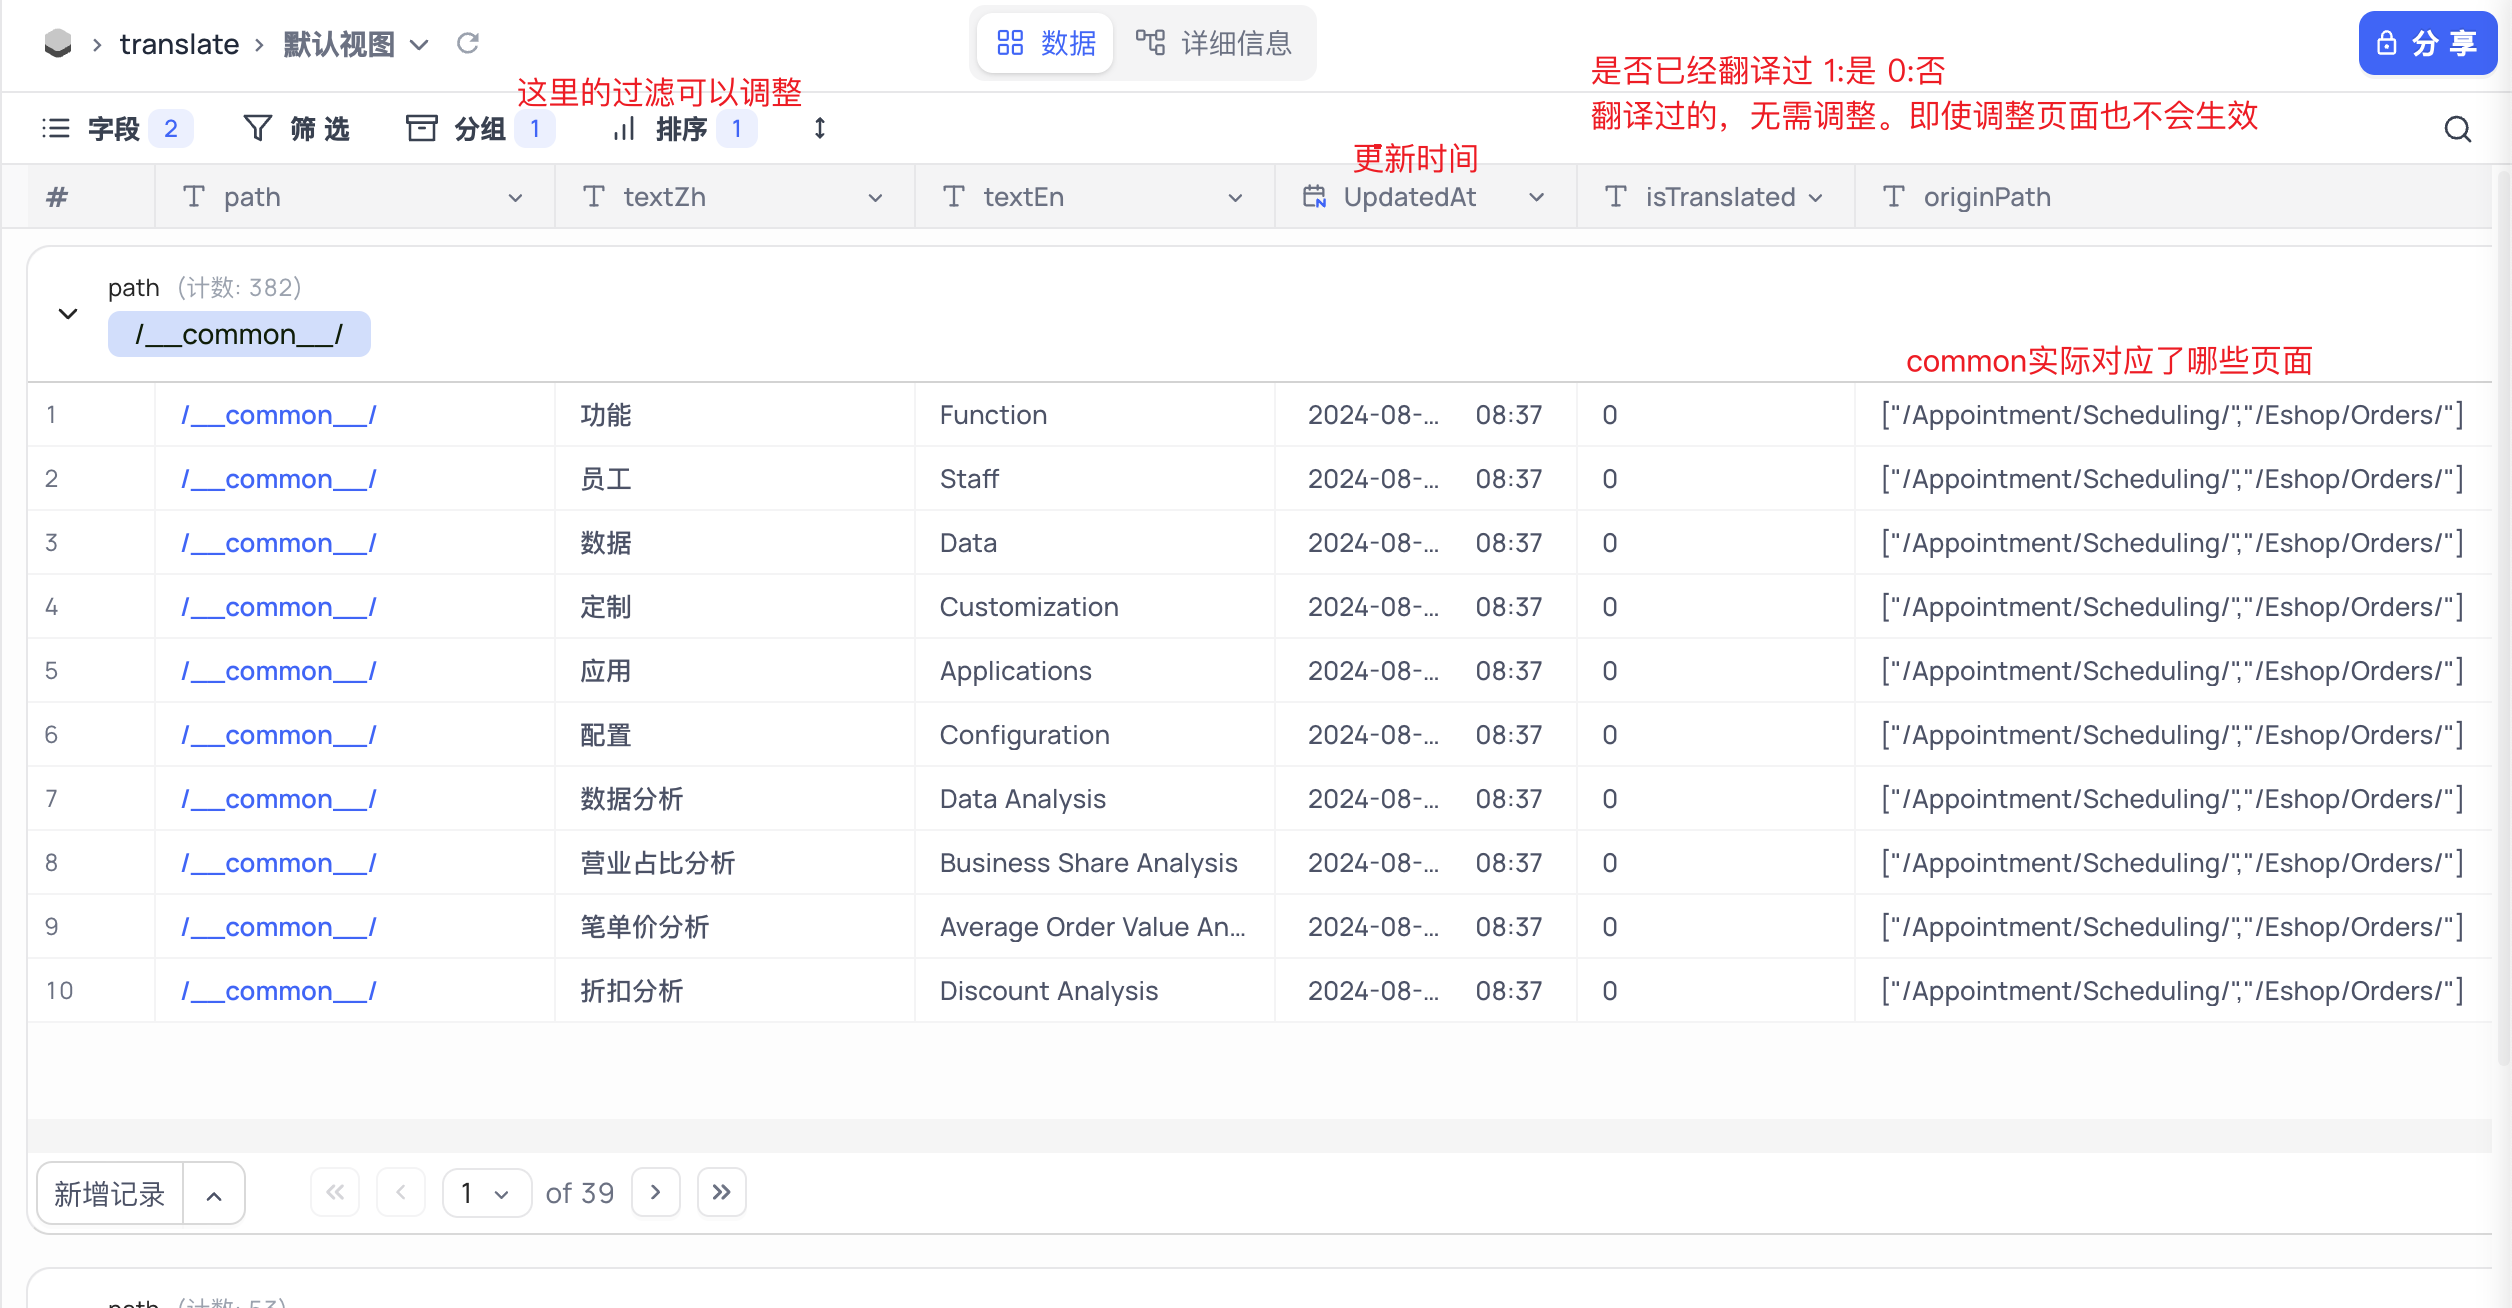Go to the last page
Image resolution: width=2512 pixels, height=1308 pixels.
coord(721,1192)
